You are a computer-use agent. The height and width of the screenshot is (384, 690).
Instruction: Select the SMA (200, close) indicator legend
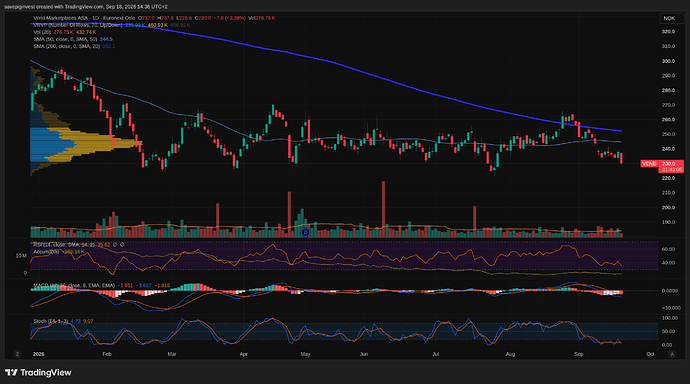pyautogui.click(x=74, y=46)
